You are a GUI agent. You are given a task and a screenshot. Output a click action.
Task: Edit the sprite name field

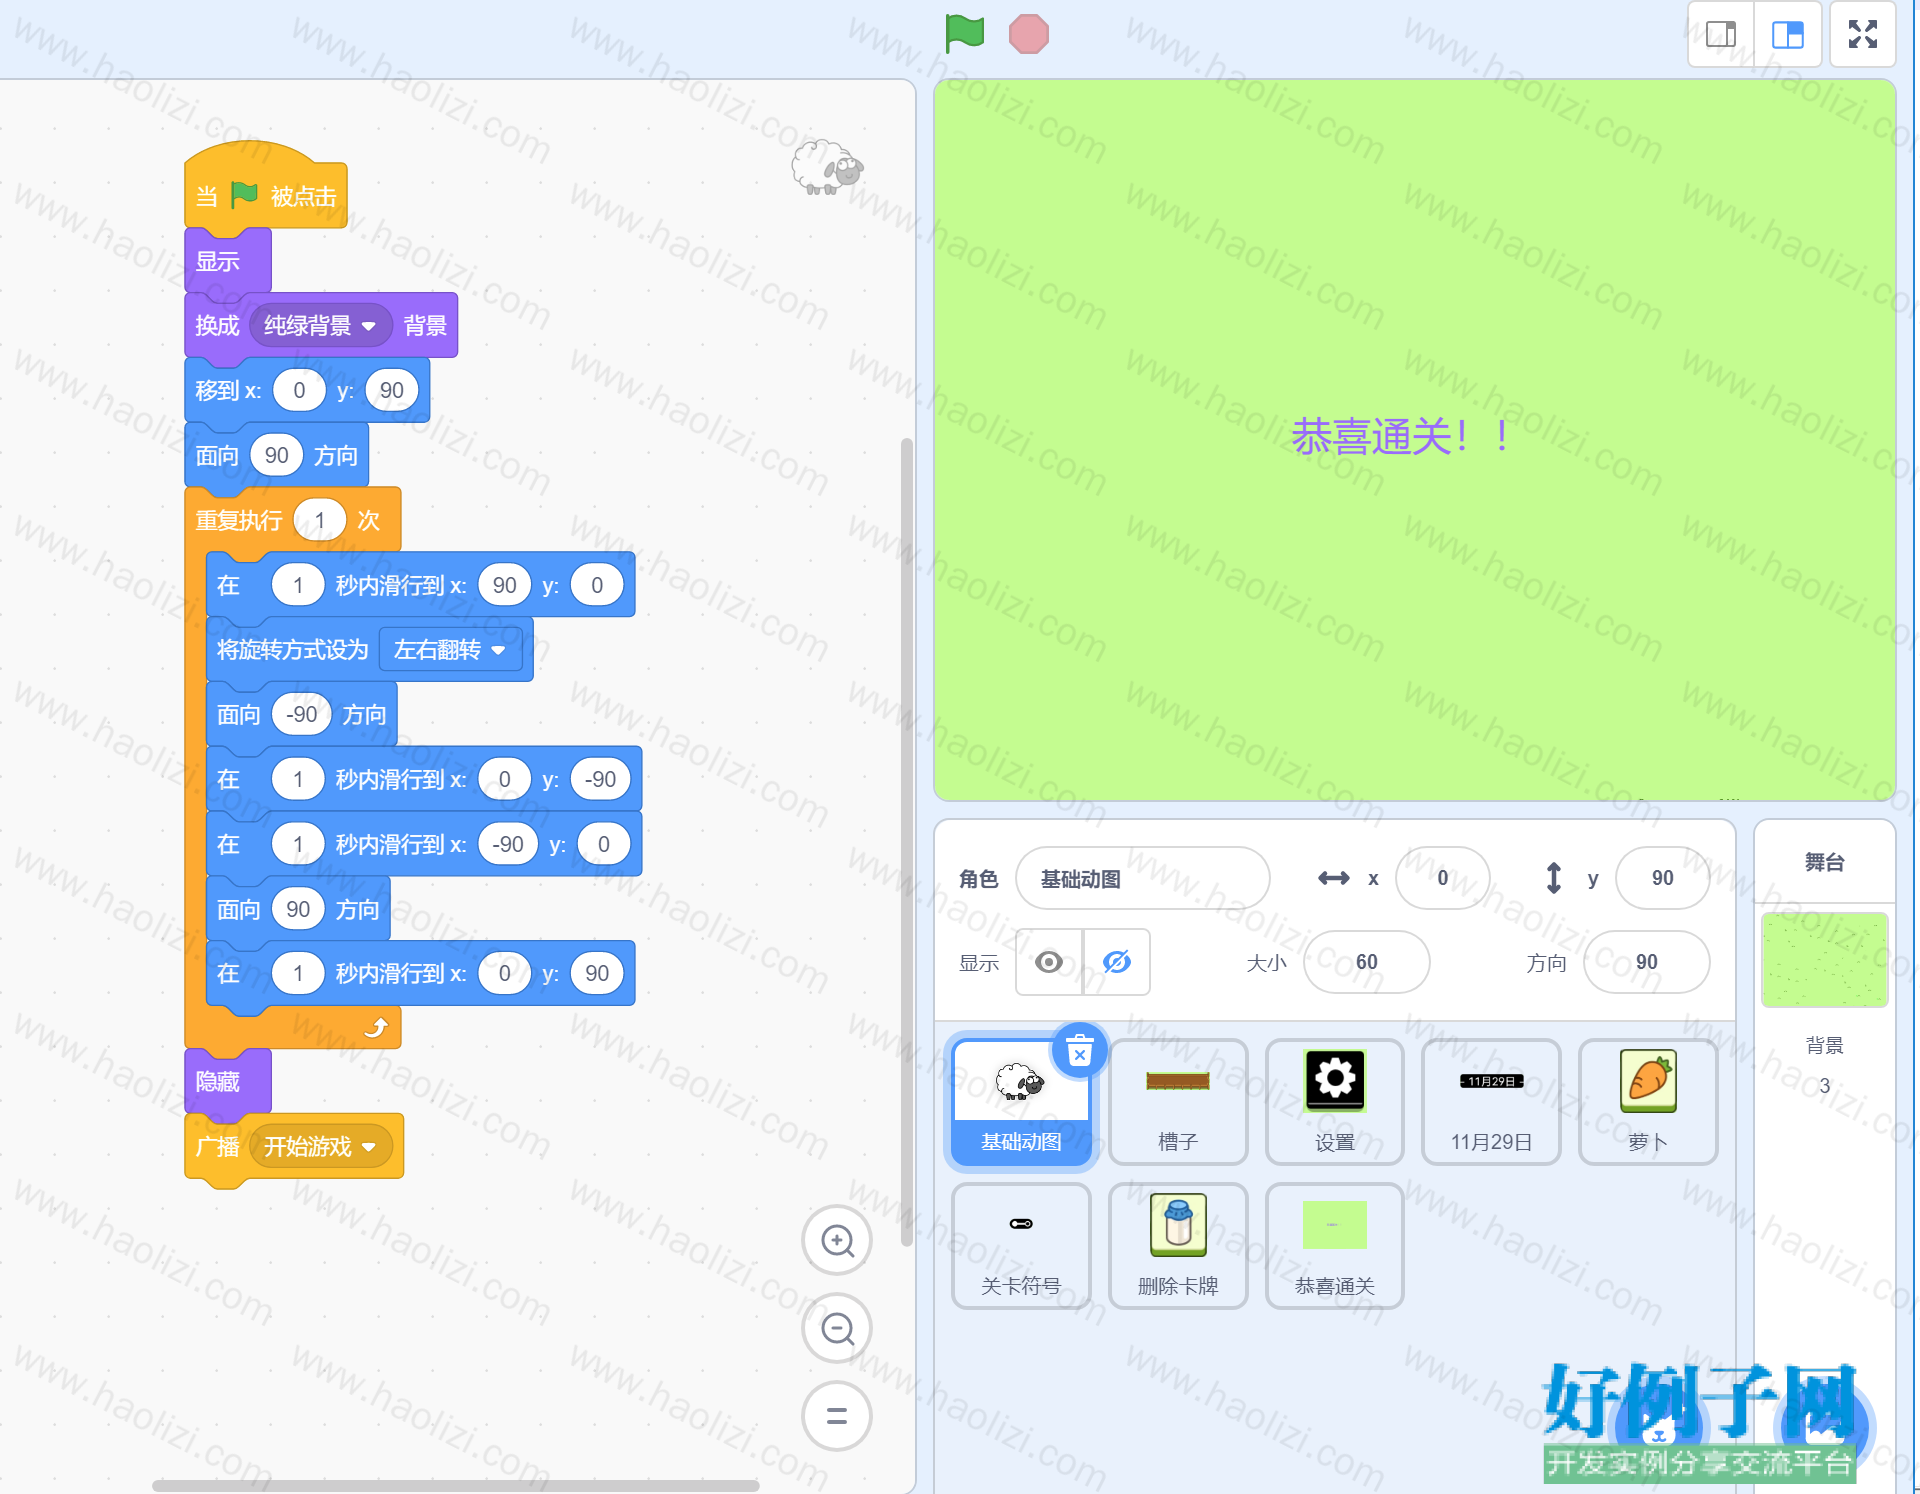[x=1143, y=879]
